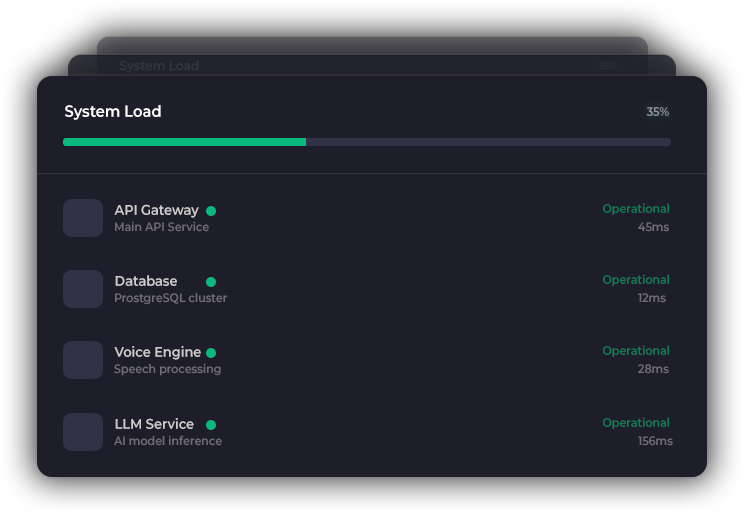Click green status dot beside Voice Engine
The image size is (744, 514).
pos(211,353)
